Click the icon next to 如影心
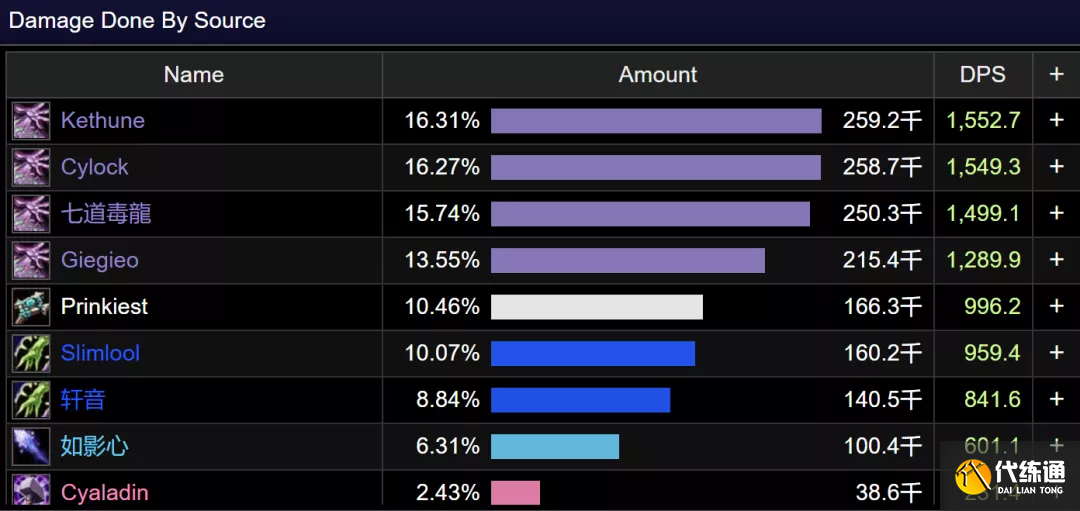 pos(31,446)
